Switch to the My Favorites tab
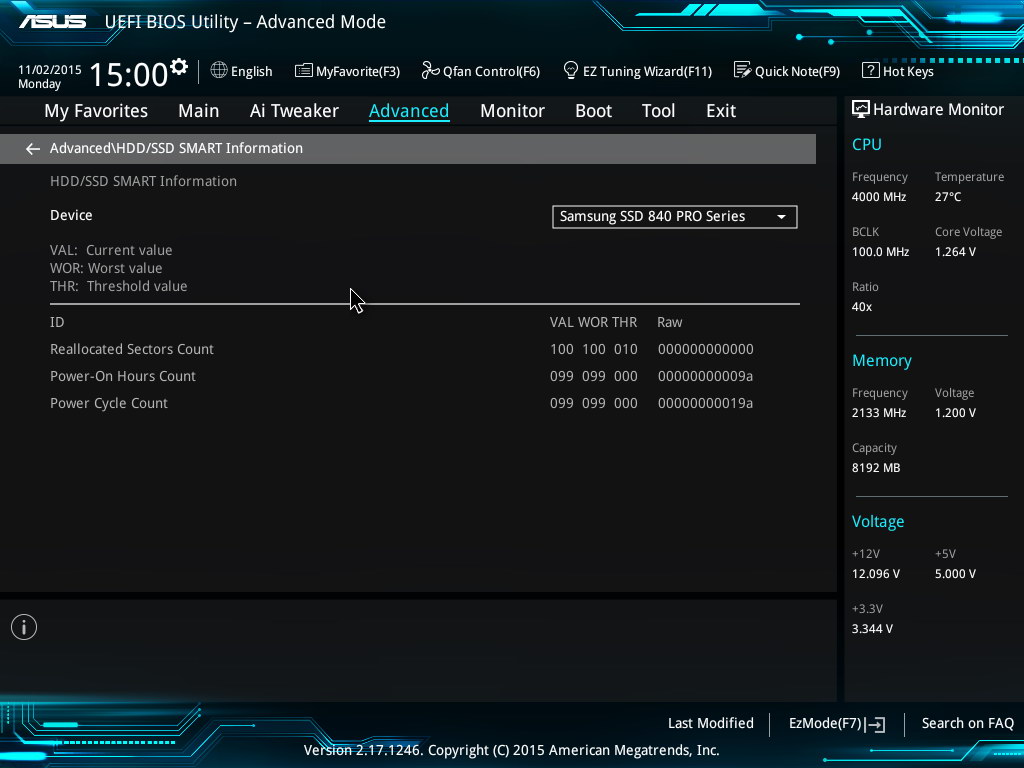Image resolution: width=1024 pixels, height=768 pixels. tap(96, 111)
